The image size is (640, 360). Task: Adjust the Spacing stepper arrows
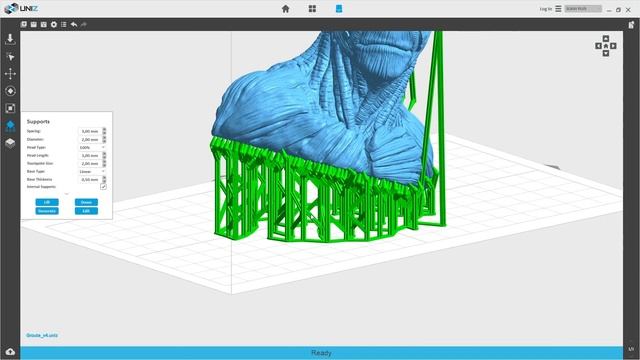click(104, 131)
